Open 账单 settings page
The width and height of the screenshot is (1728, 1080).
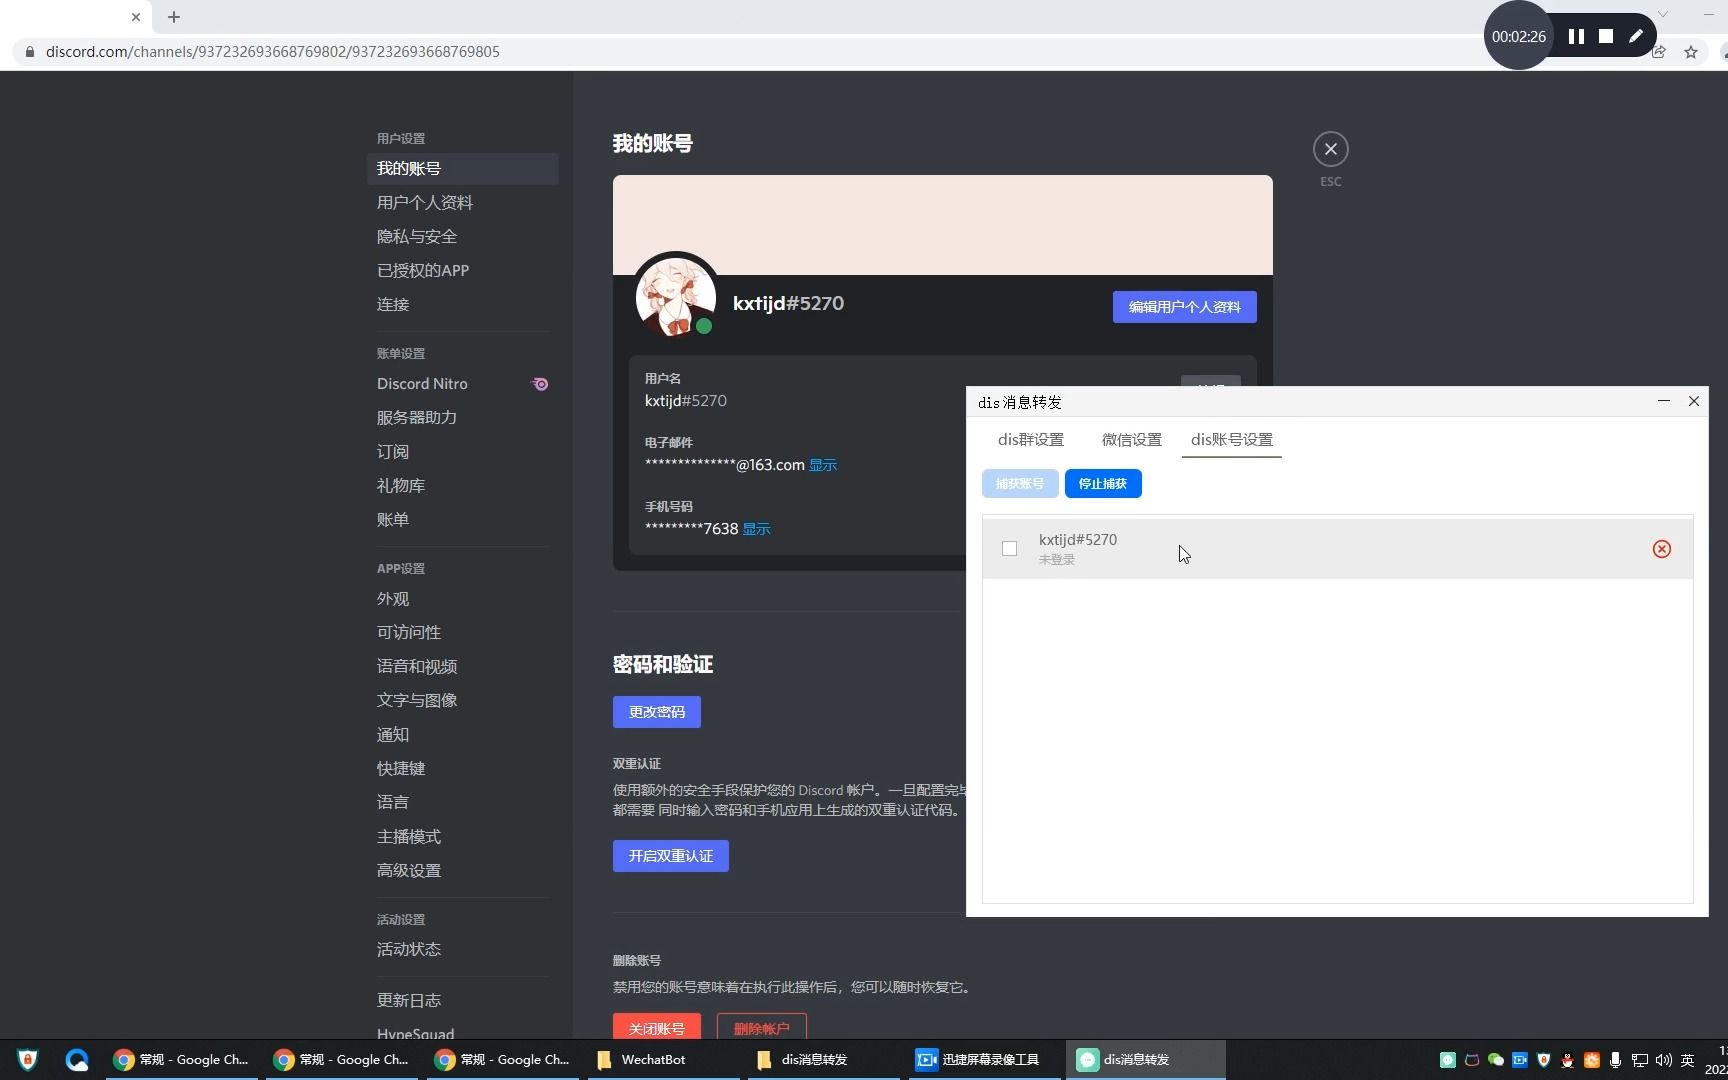pos(462,520)
